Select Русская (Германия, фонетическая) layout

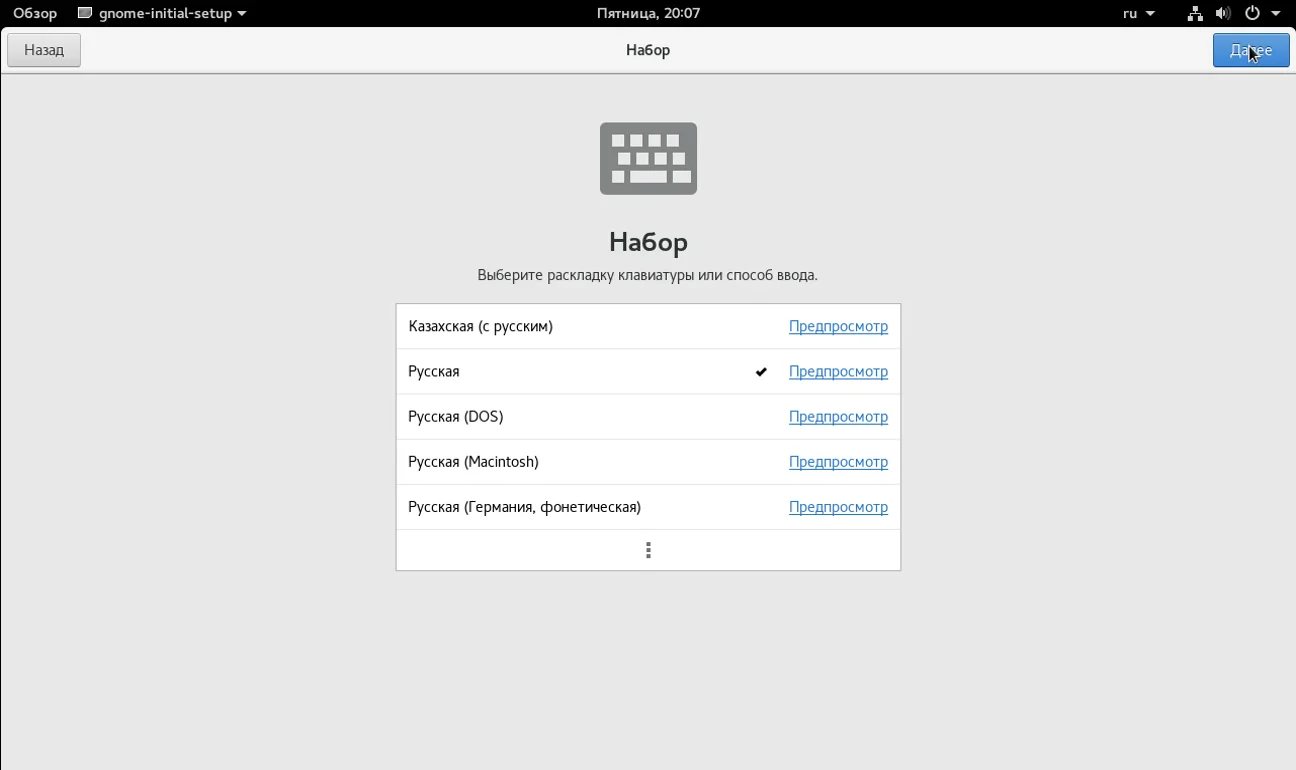coord(524,507)
